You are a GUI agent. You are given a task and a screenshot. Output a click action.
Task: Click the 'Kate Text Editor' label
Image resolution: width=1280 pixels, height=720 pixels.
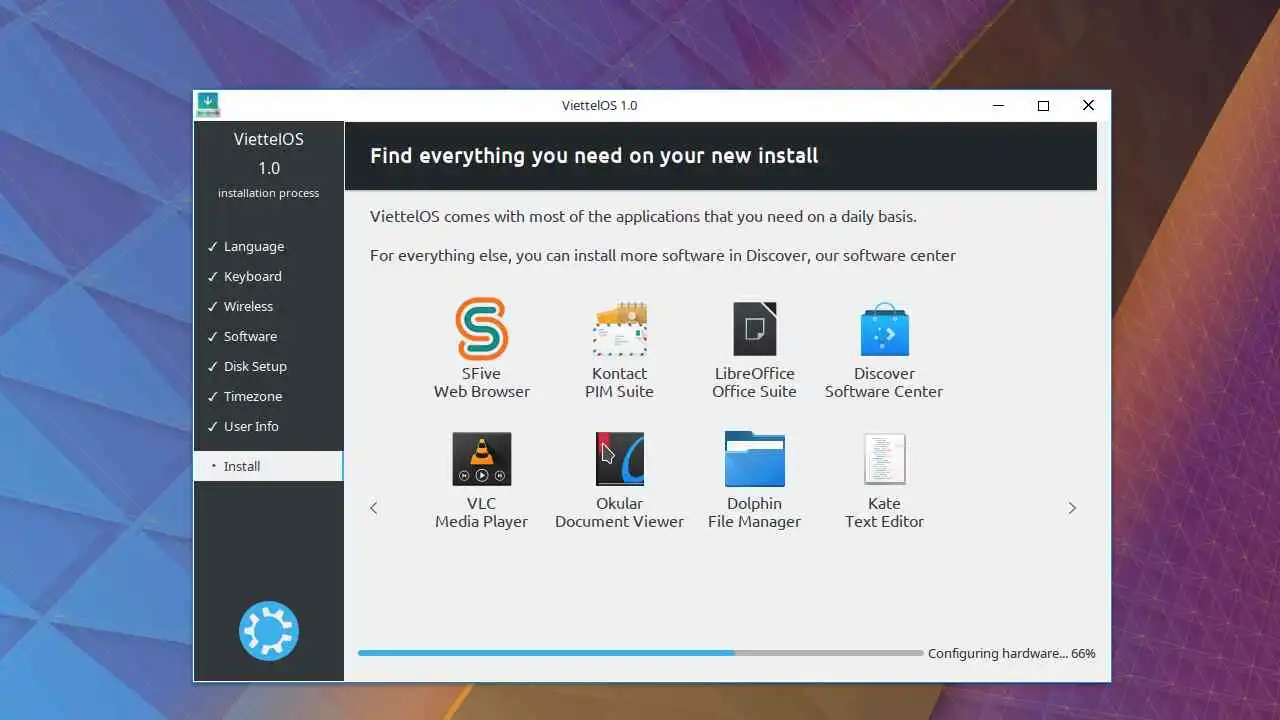tap(884, 512)
